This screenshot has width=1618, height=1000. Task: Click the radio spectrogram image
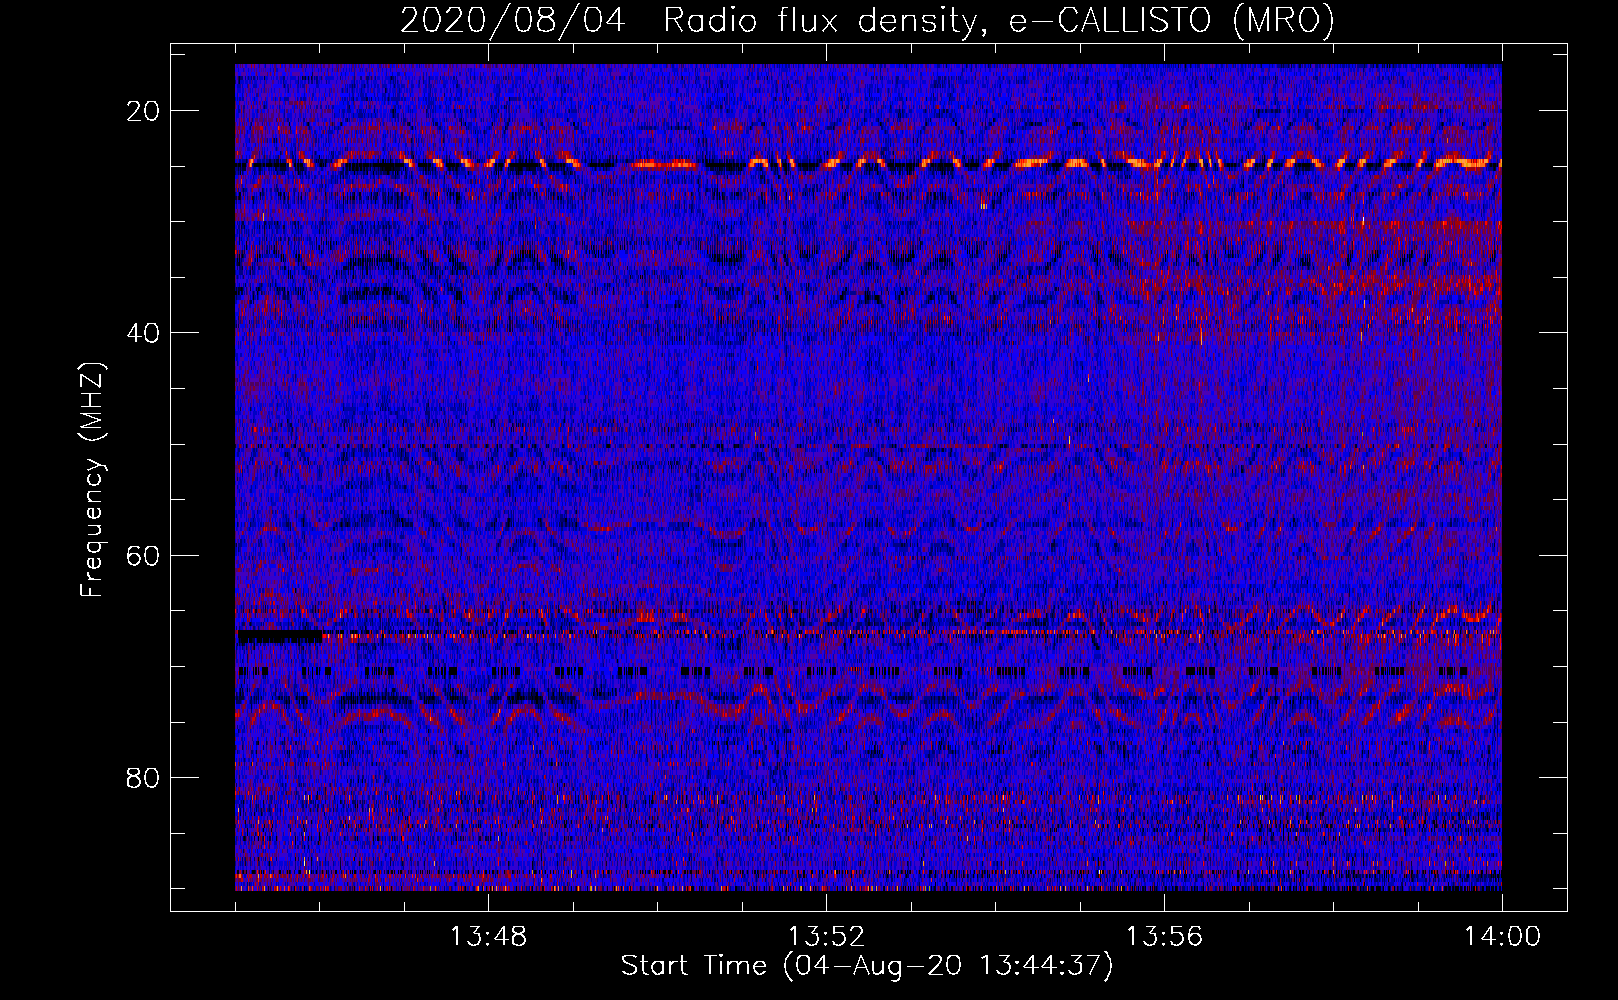pos(868,477)
